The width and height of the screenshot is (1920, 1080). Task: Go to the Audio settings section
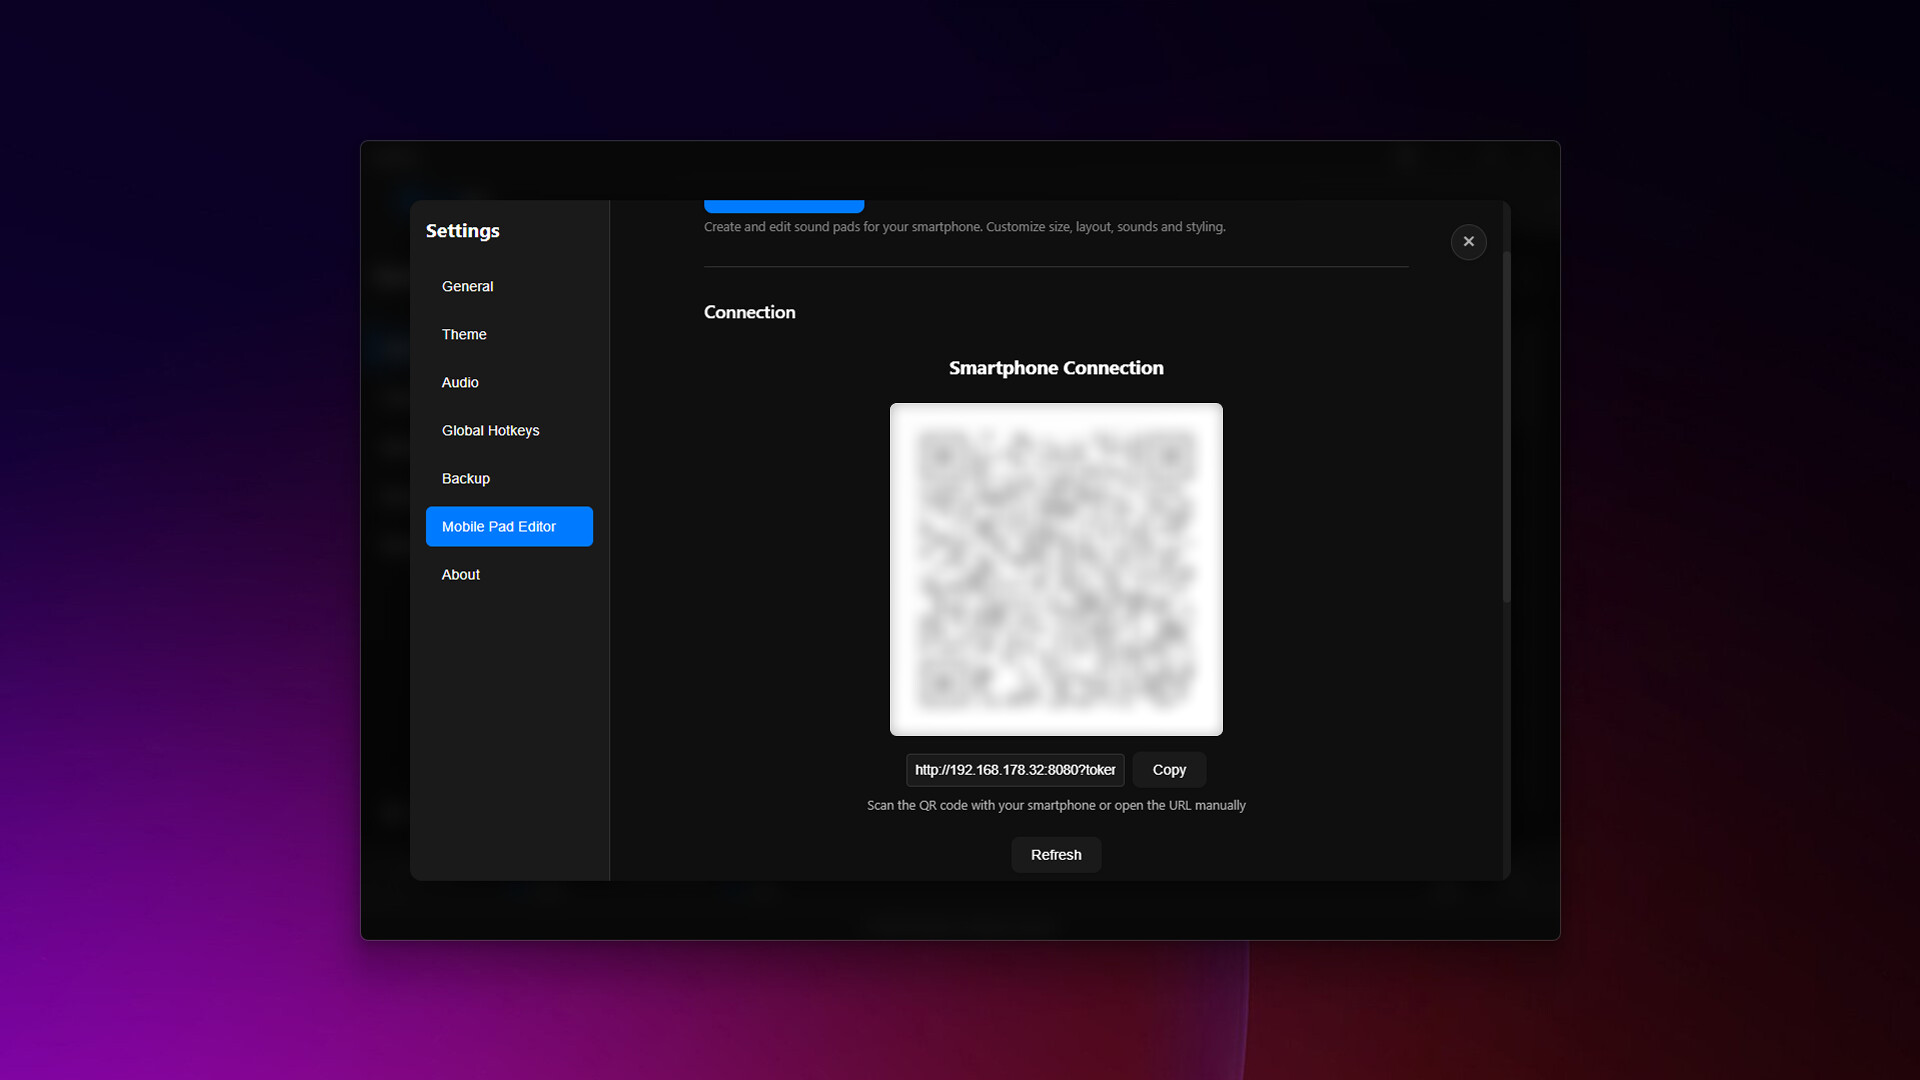click(x=460, y=382)
